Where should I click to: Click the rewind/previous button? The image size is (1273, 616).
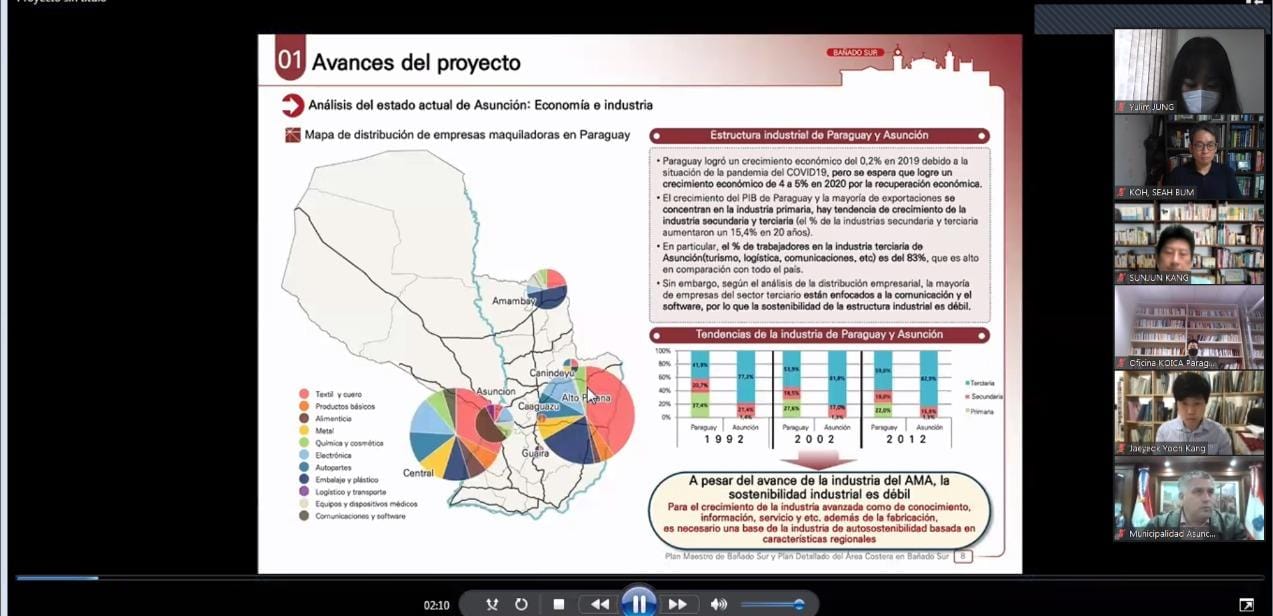click(x=599, y=604)
